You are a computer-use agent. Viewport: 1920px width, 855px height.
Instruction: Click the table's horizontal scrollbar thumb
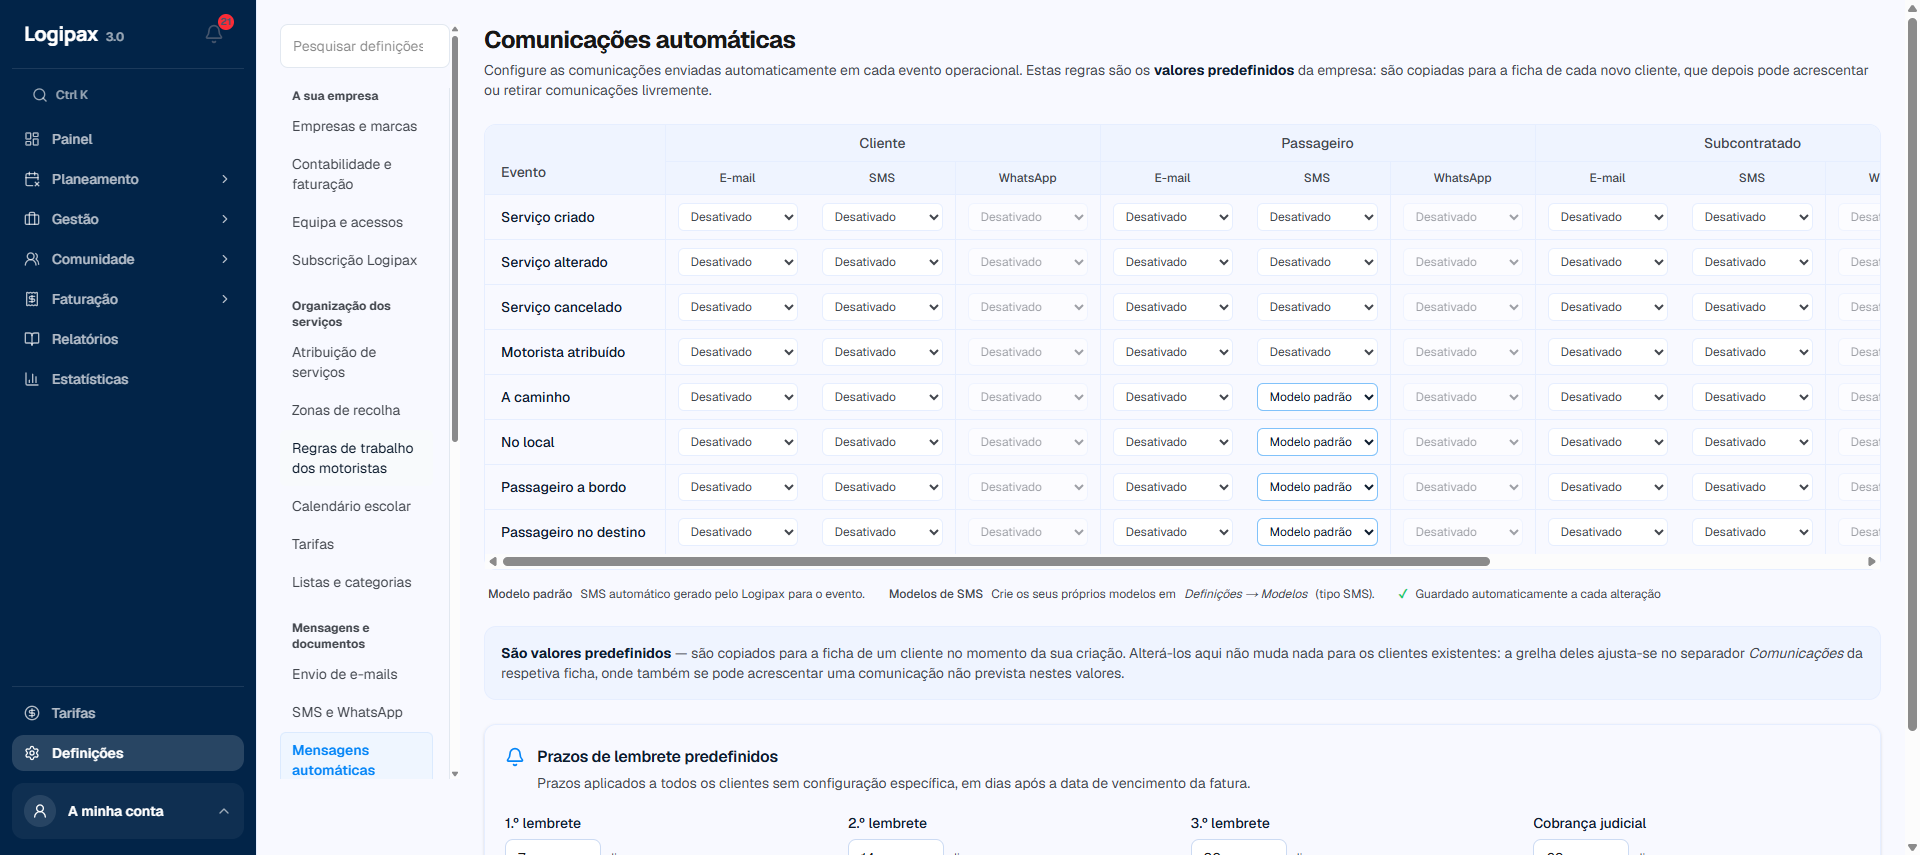coord(996,562)
